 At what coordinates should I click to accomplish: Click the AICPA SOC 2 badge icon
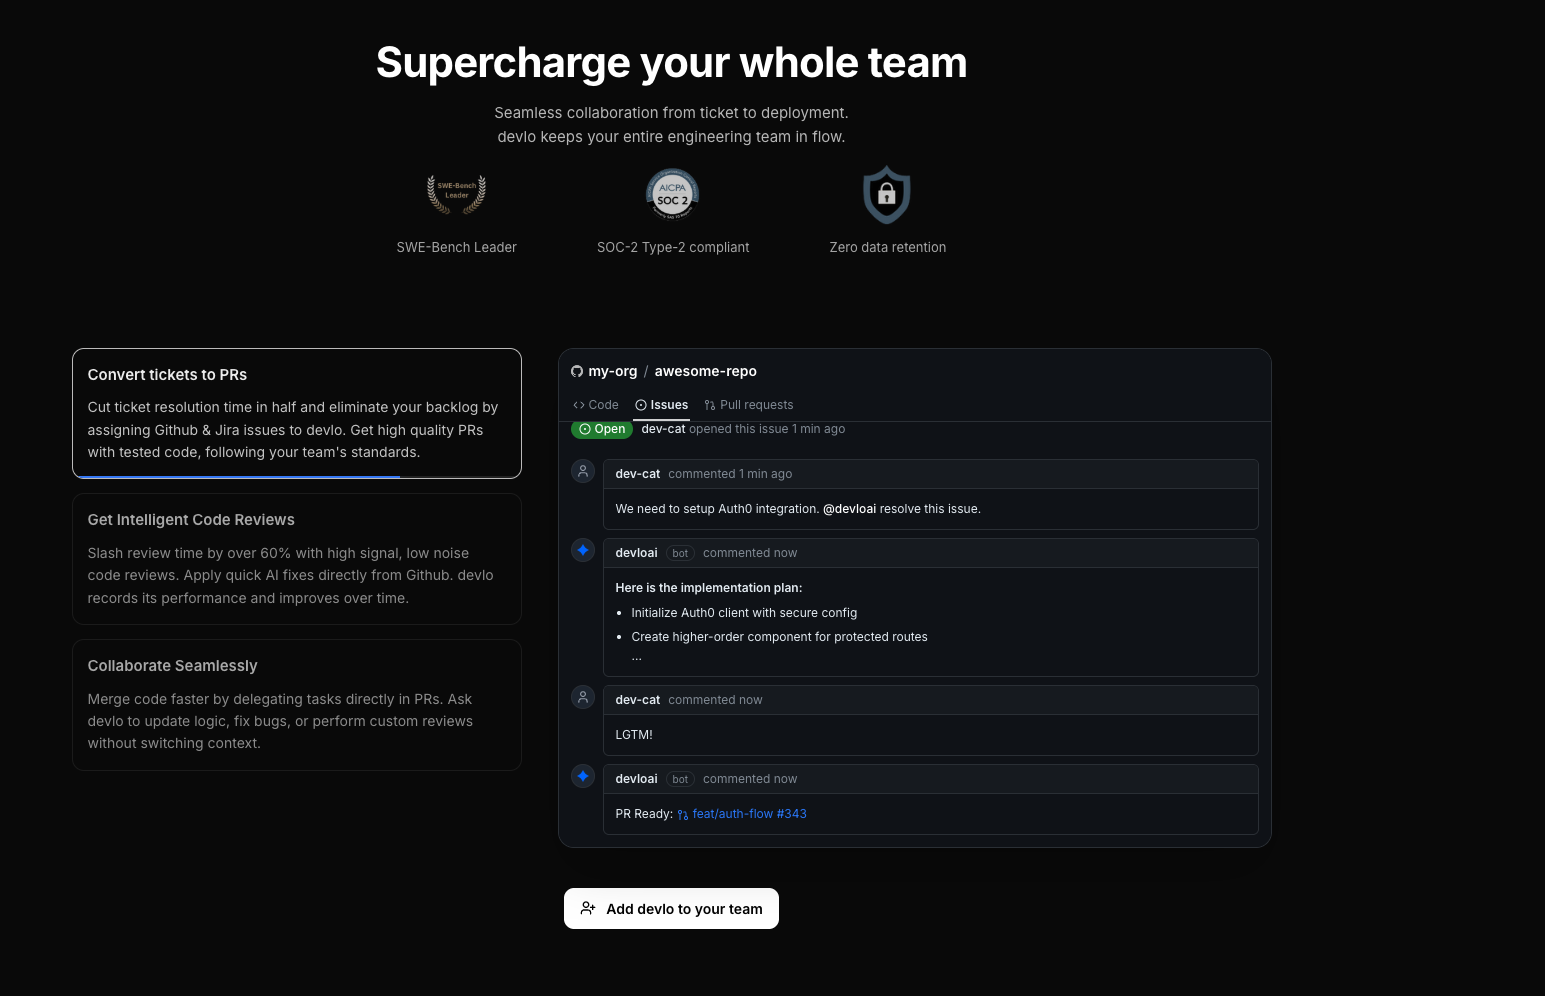[x=672, y=194]
